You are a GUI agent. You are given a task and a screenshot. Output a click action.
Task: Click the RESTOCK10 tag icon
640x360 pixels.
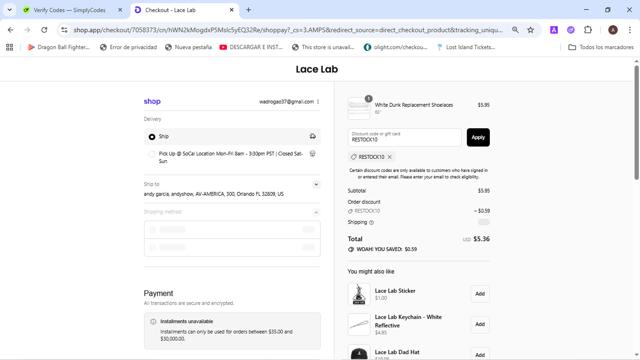pos(353,157)
